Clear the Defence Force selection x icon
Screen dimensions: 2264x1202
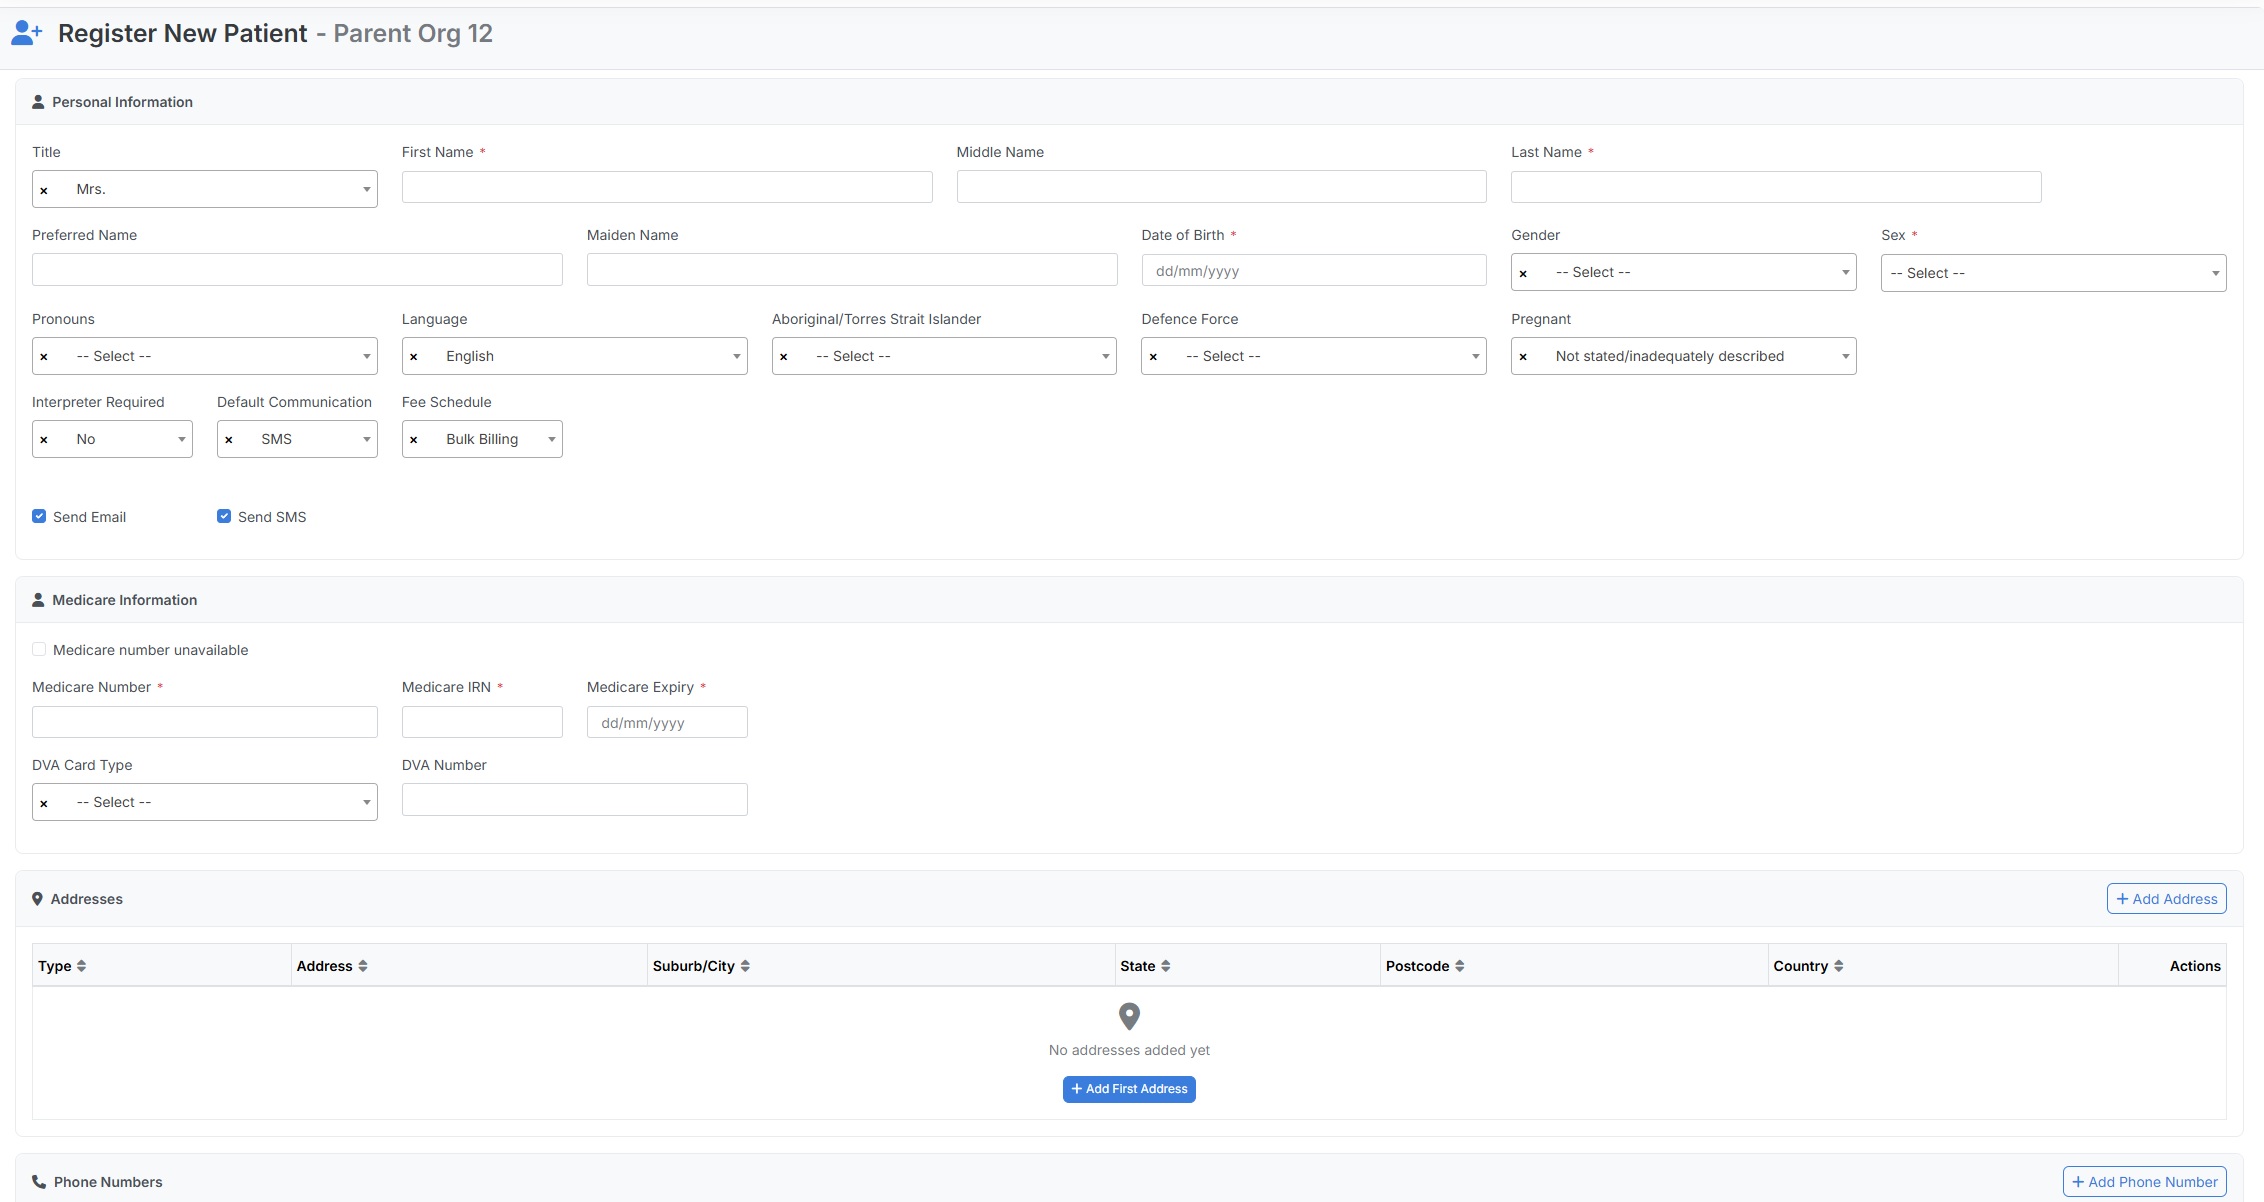1153,357
